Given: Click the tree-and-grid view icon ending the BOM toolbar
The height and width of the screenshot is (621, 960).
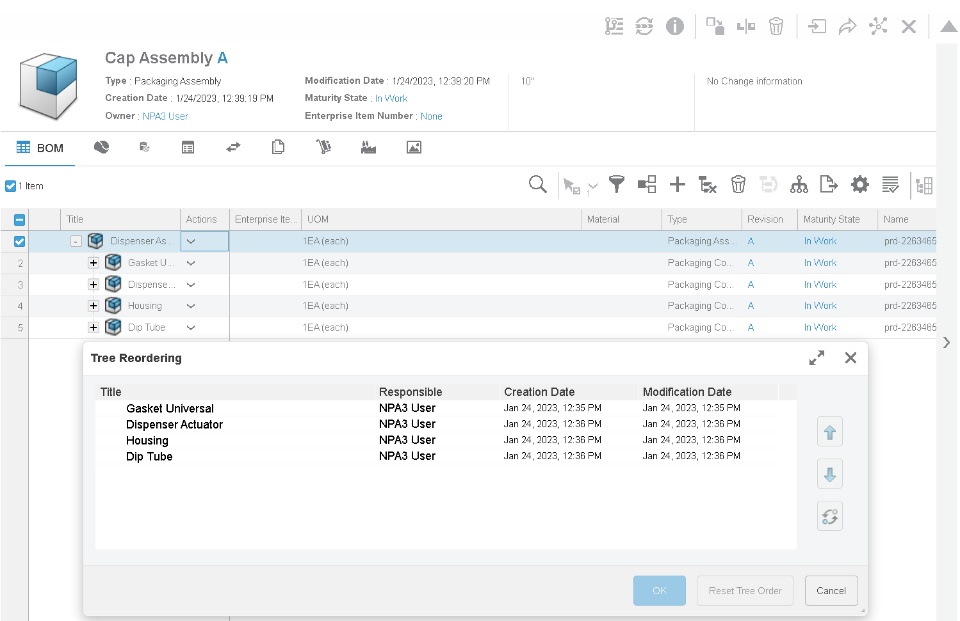Looking at the screenshot, I should 924,185.
